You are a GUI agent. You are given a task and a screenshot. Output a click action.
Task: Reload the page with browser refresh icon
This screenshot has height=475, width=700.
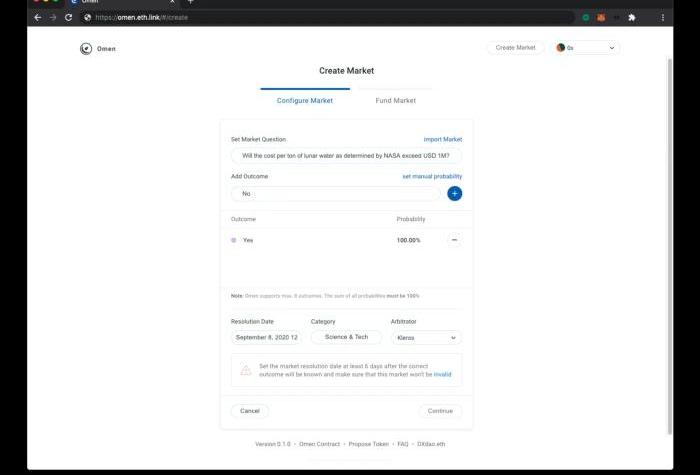68,17
